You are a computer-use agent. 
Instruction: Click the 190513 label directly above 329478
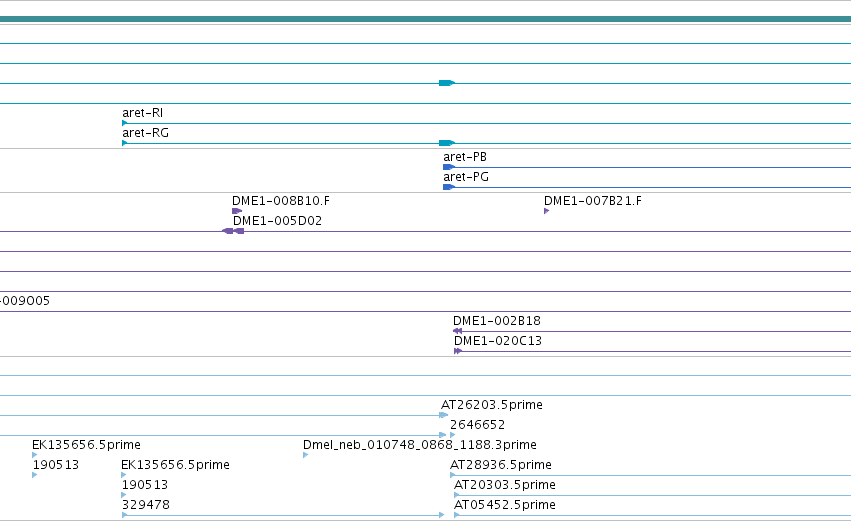(144, 485)
